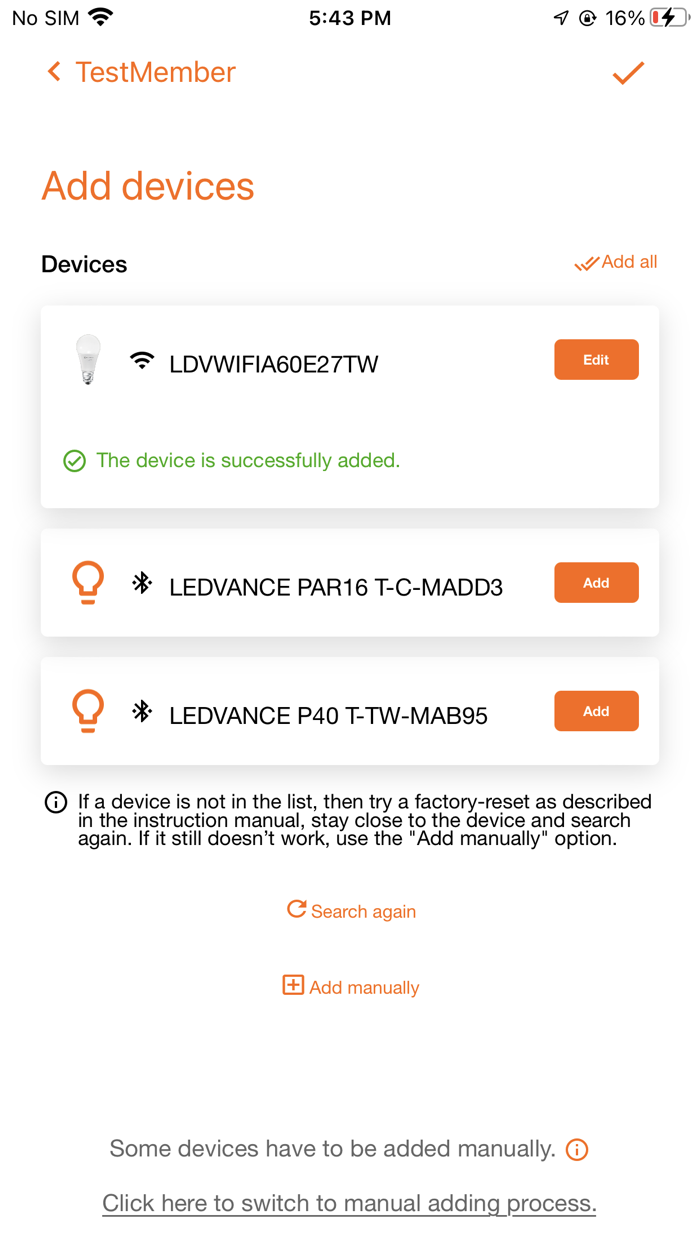The image size is (700, 1244).
Task: Tap the green success checkmark icon
Action: coord(74,461)
